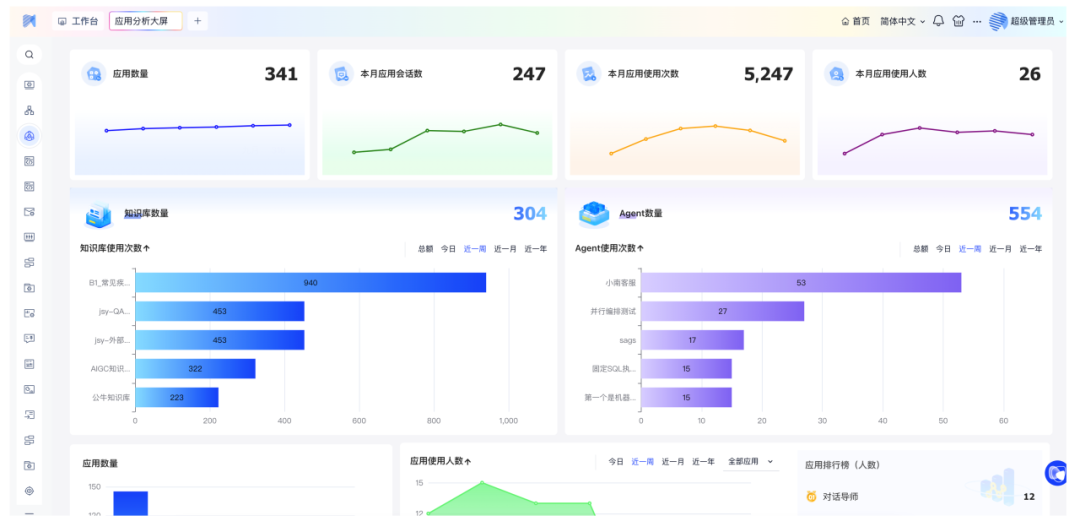The width and height of the screenshot is (1080, 532).
Task: Click the plus icon to add new tab
Action: 197,21
